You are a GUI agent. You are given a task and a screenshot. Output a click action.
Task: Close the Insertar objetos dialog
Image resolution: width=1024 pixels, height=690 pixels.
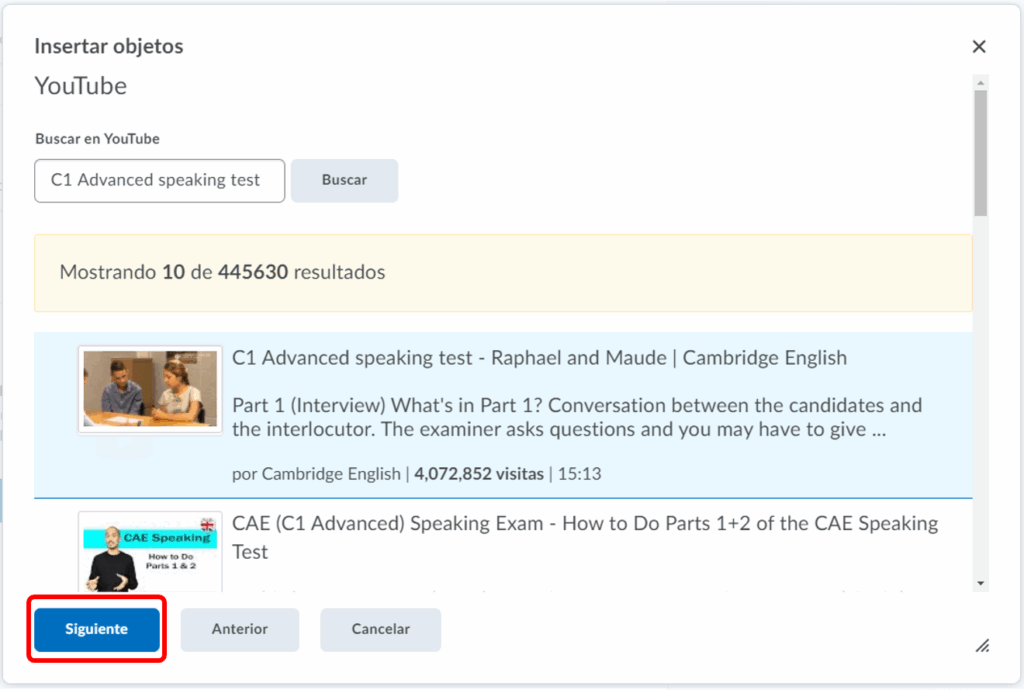979,47
